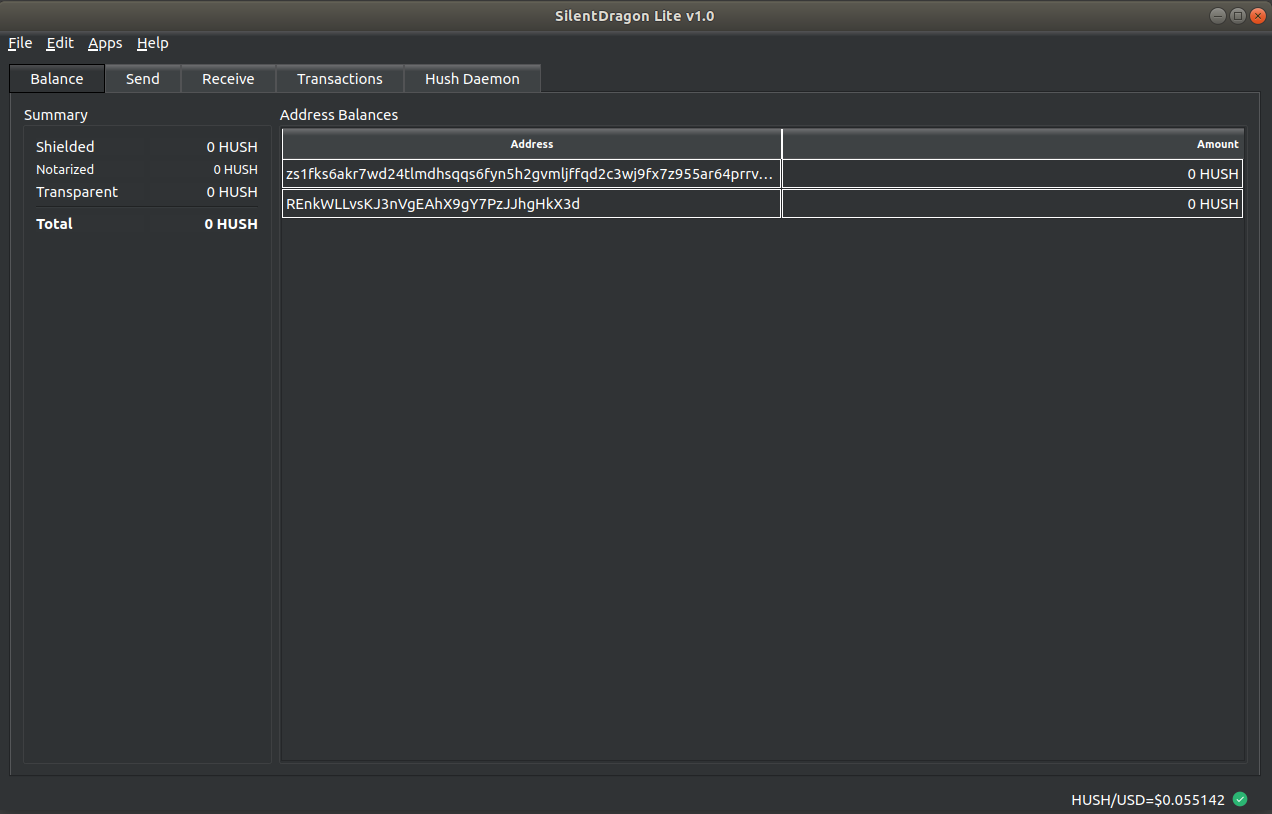Image resolution: width=1272 pixels, height=814 pixels.
Task: Open the Edit menu
Action: [60, 43]
